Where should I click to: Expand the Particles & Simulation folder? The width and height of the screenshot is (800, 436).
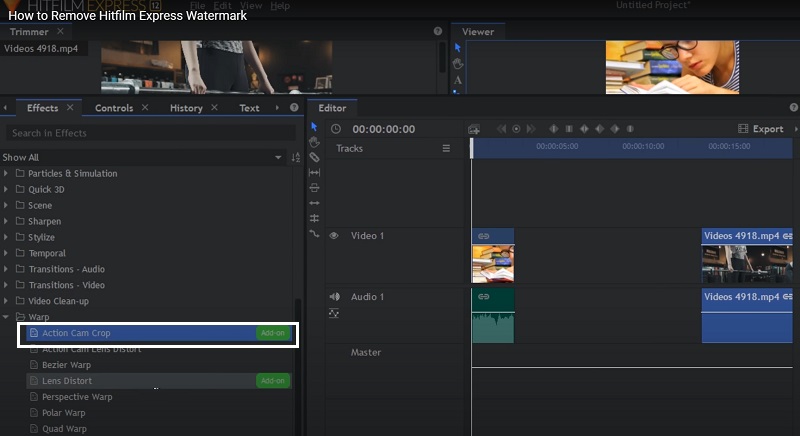[x=7, y=174]
